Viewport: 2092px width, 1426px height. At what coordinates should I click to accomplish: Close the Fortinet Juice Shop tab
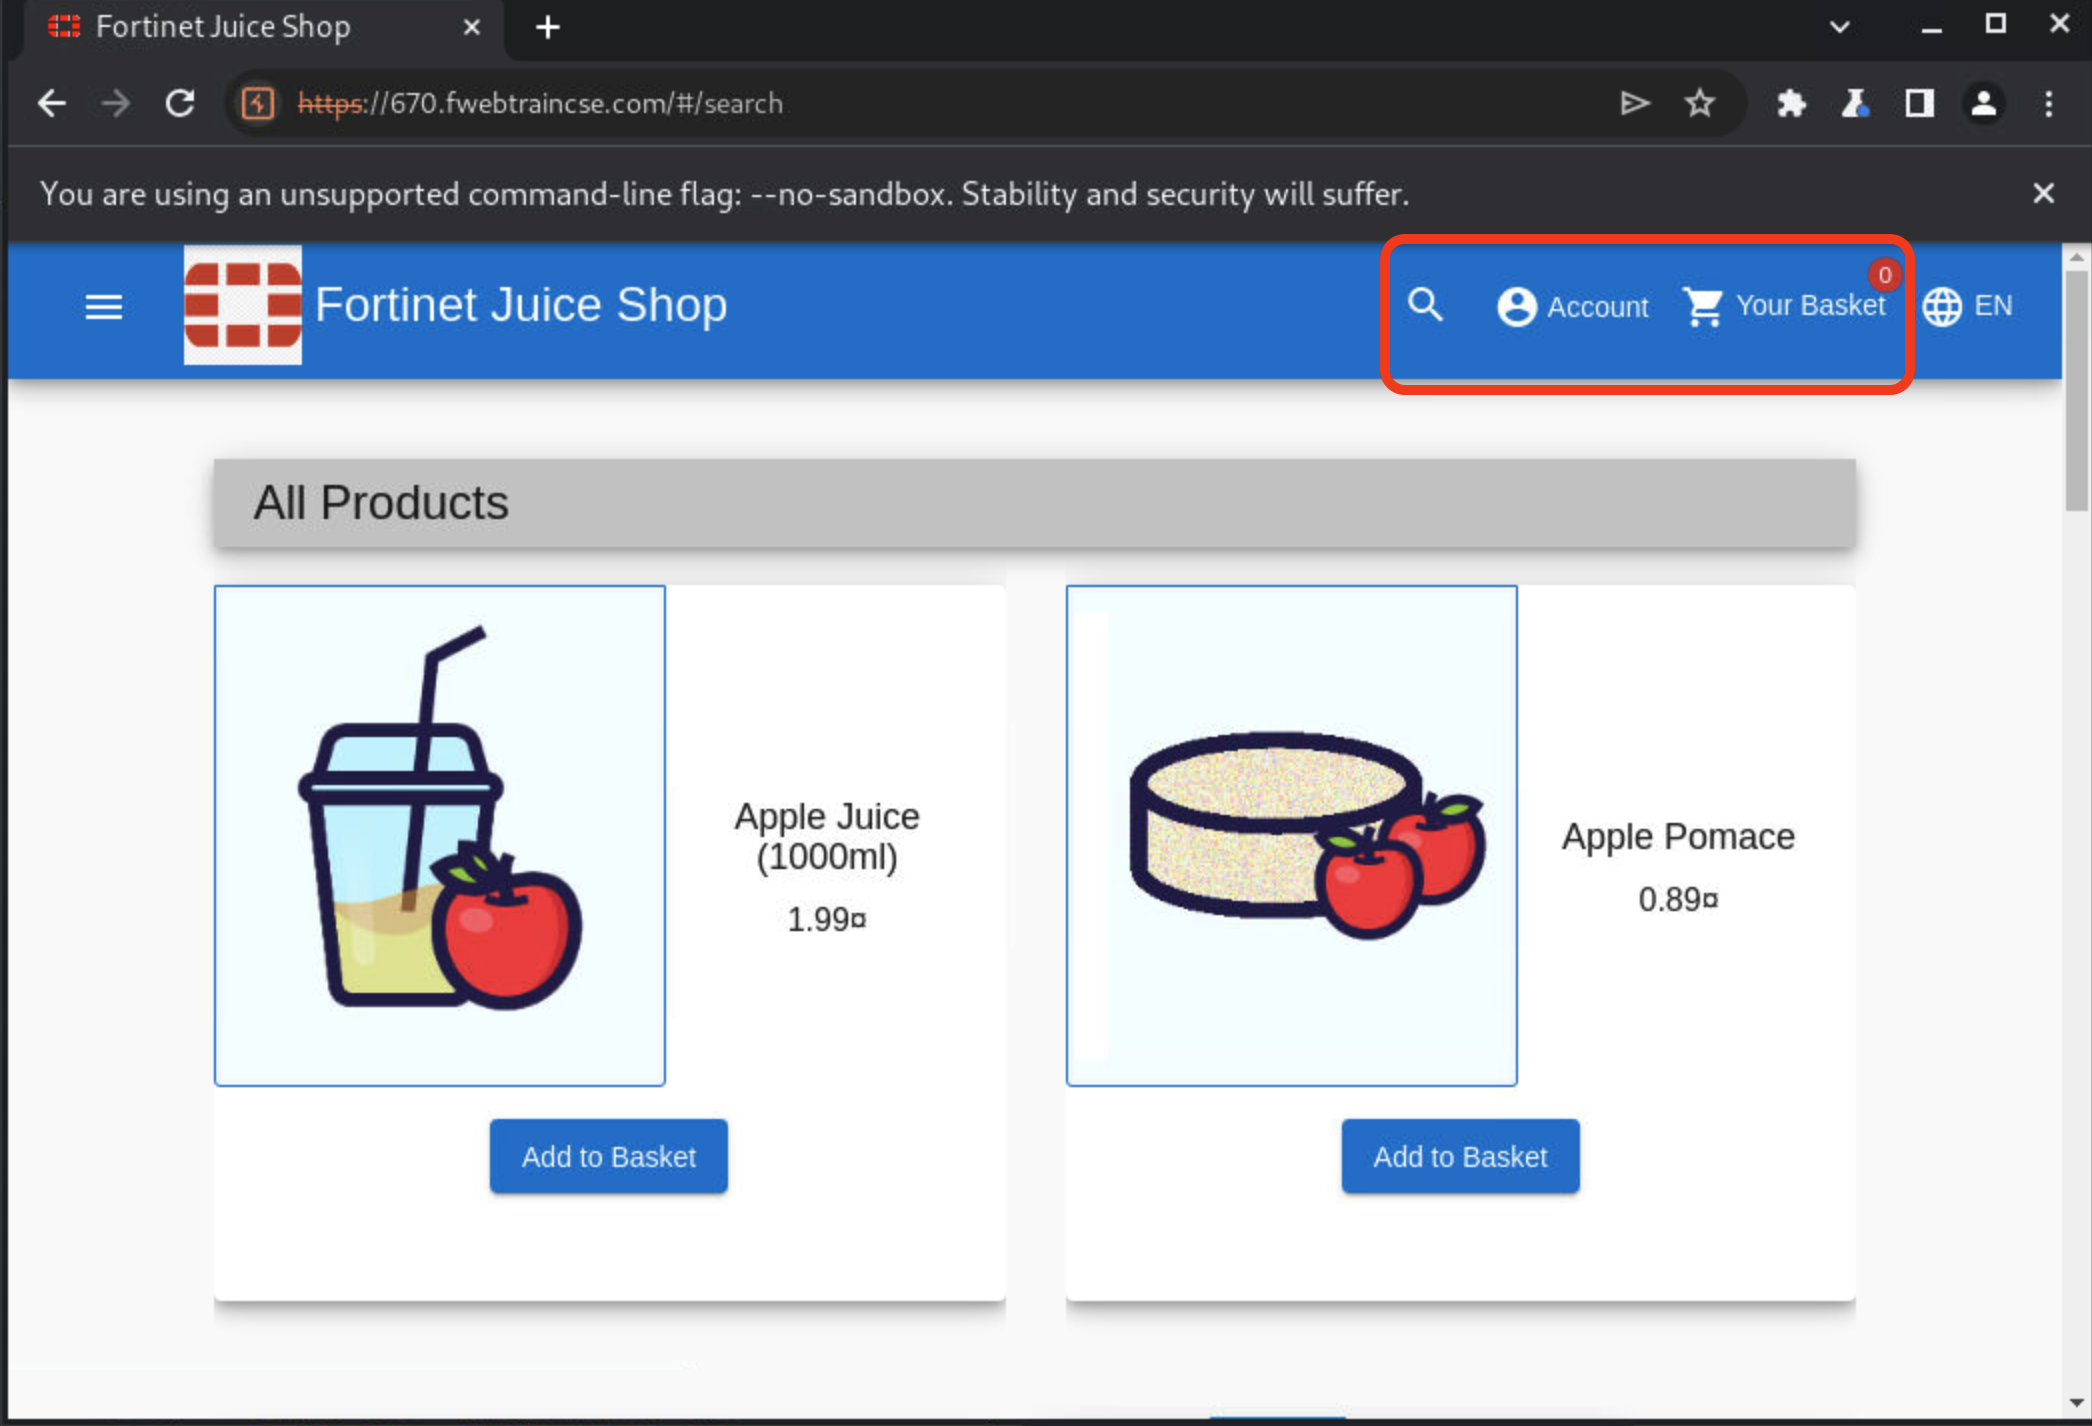[472, 27]
